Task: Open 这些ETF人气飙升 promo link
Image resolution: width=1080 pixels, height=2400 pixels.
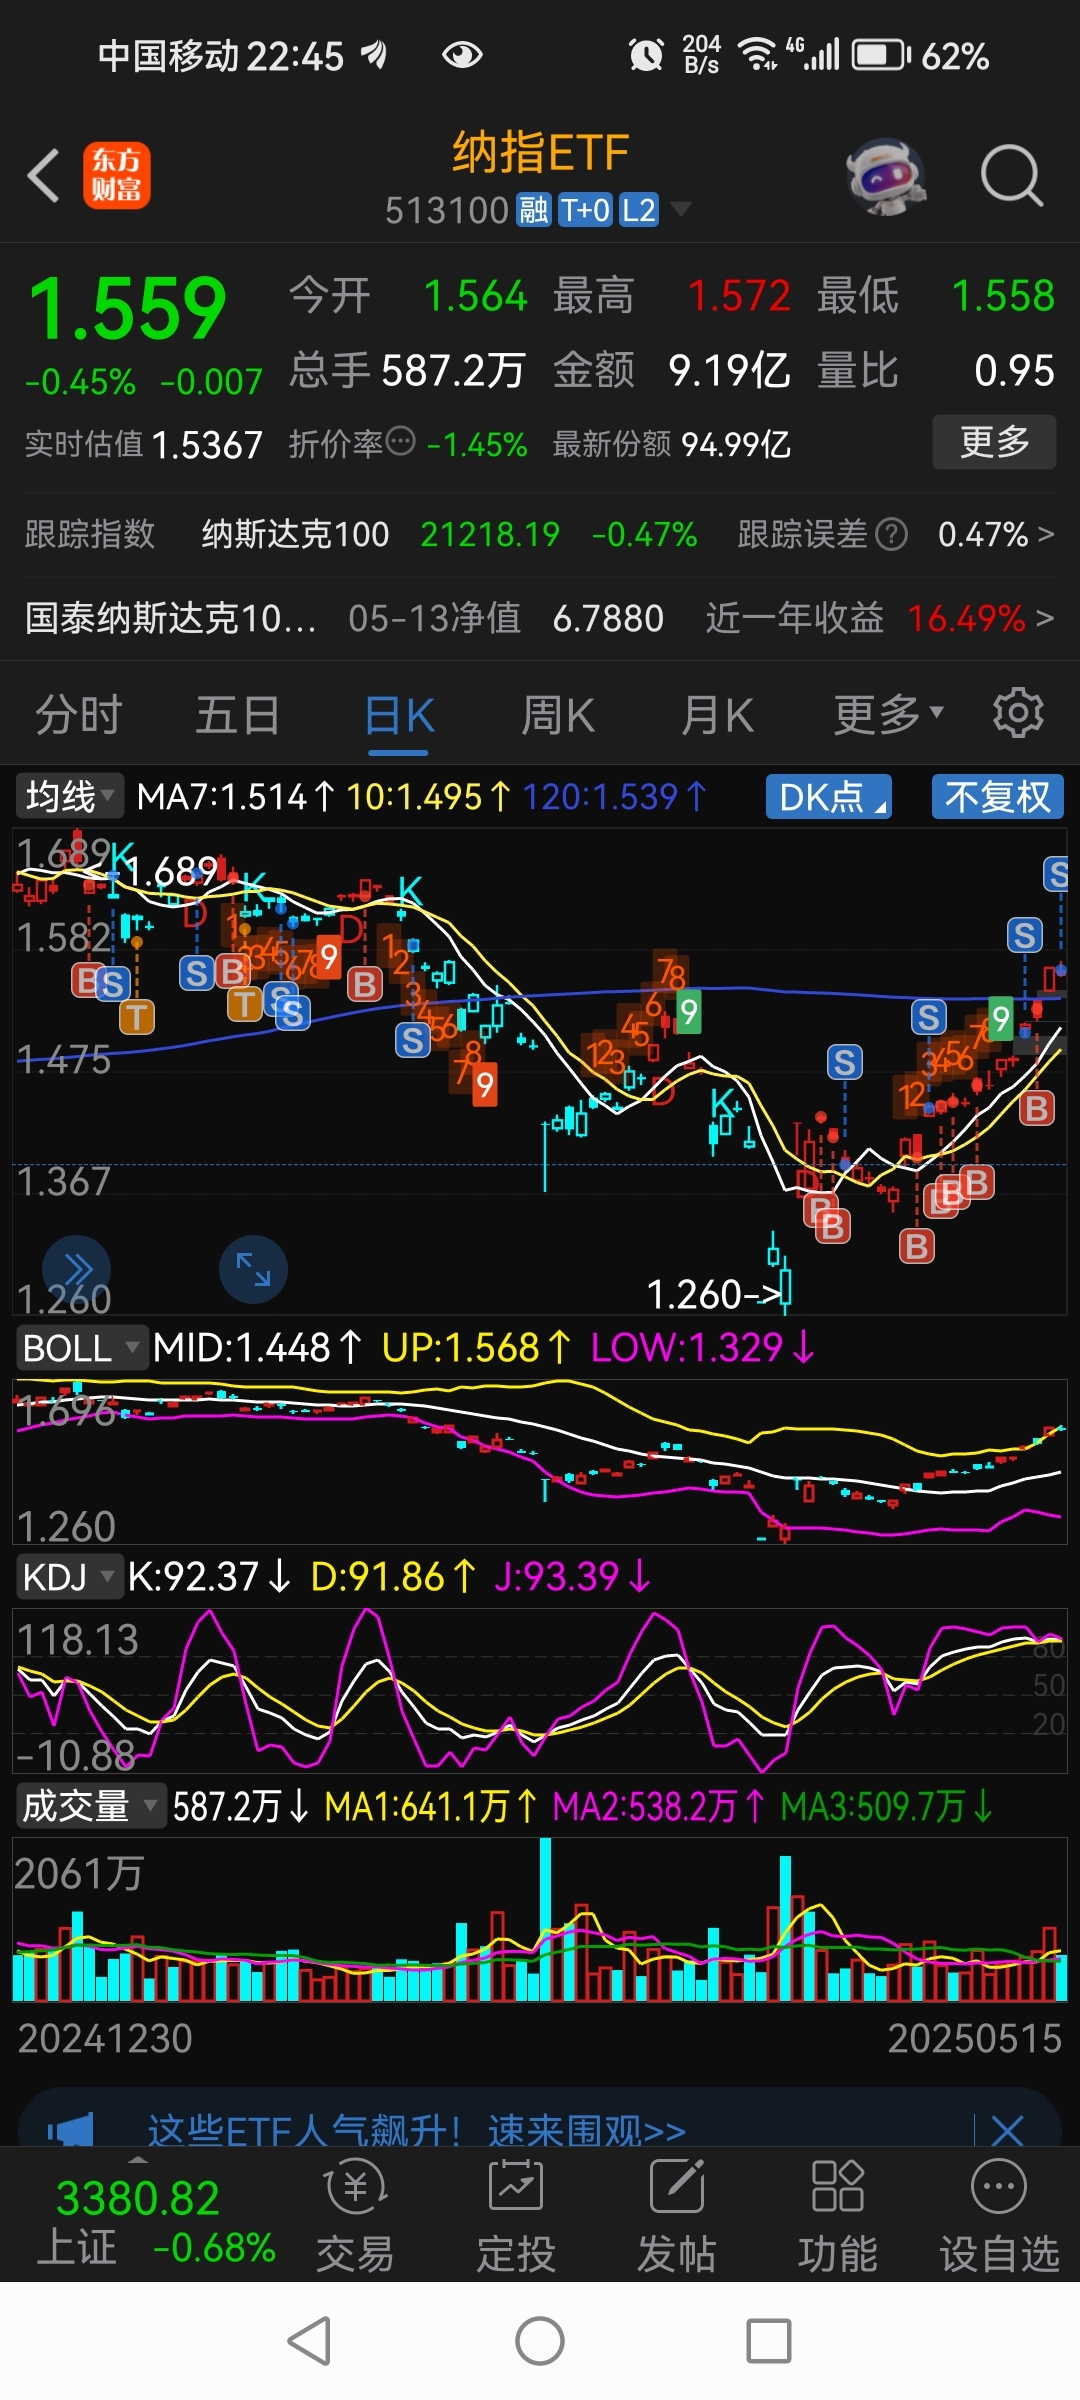Action: coord(417,2130)
